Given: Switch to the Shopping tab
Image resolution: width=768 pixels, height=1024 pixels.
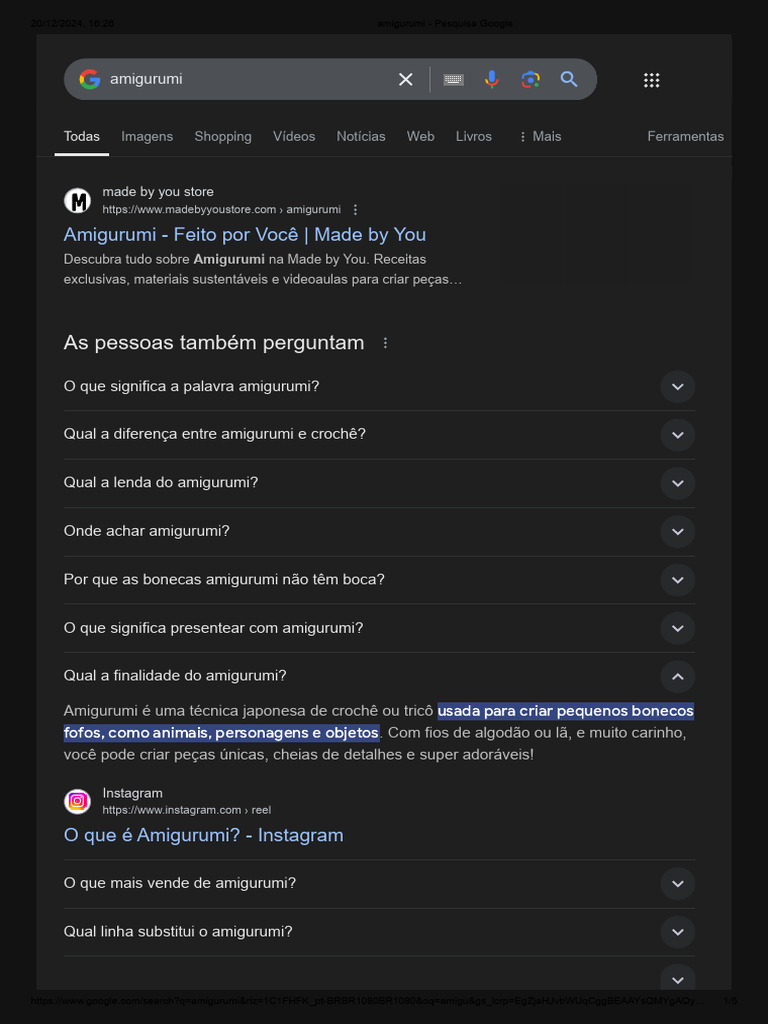Looking at the screenshot, I should coord(223,136).
